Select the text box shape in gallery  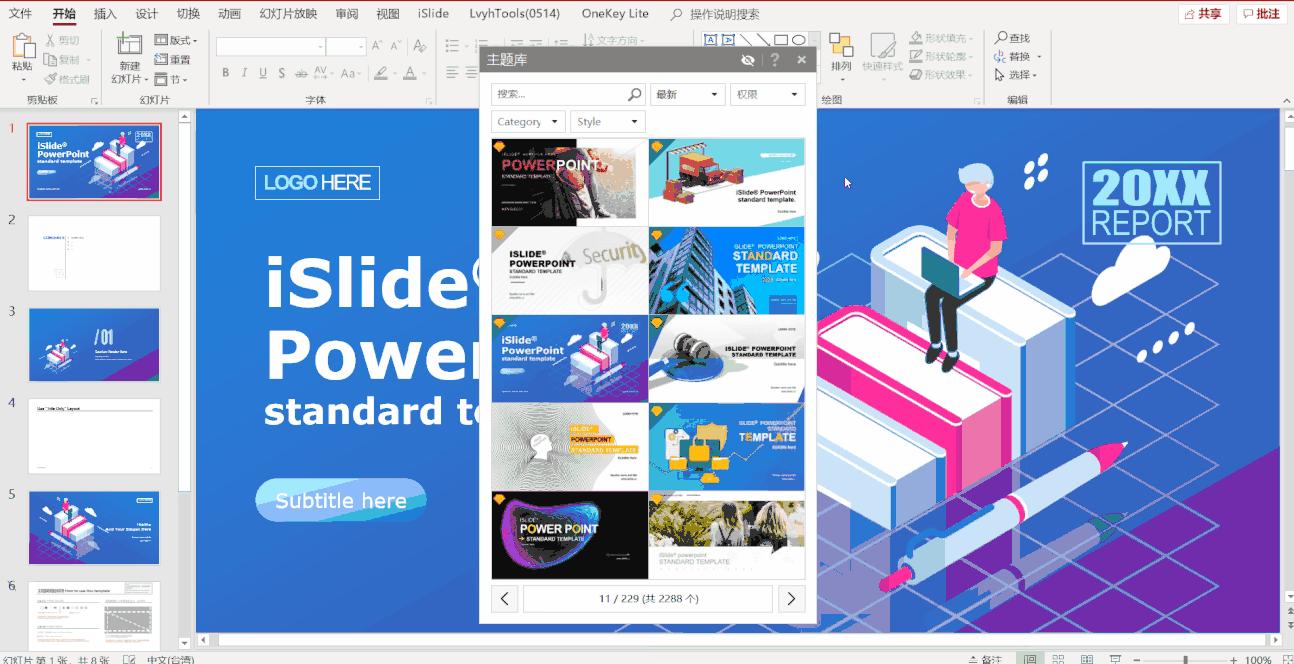click(711, 40)
